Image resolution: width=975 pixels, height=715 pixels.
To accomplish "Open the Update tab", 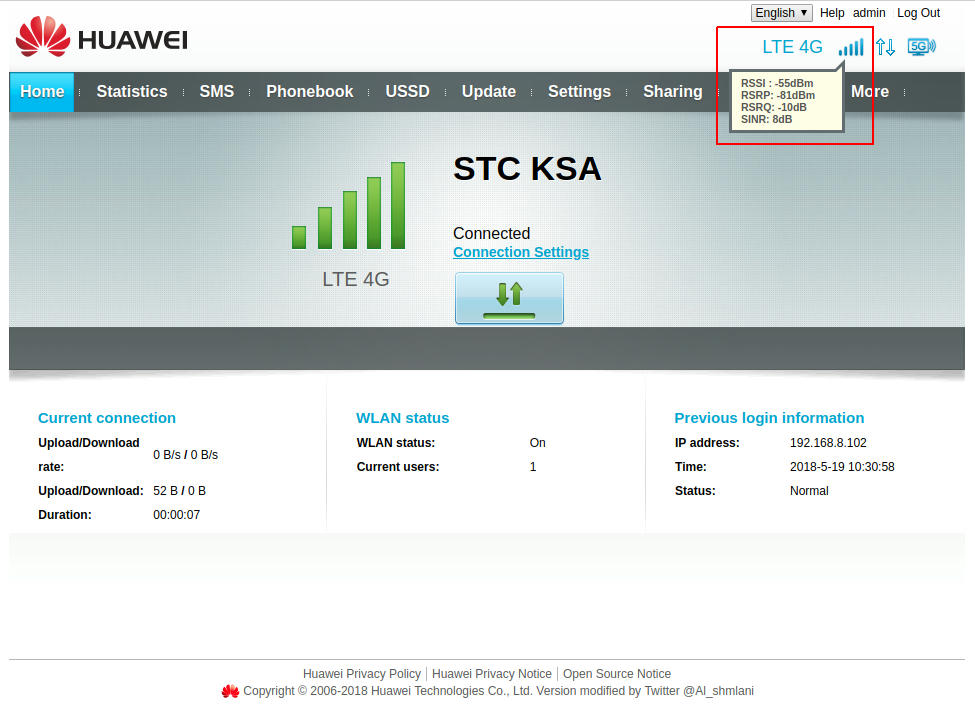I will 489,92.
